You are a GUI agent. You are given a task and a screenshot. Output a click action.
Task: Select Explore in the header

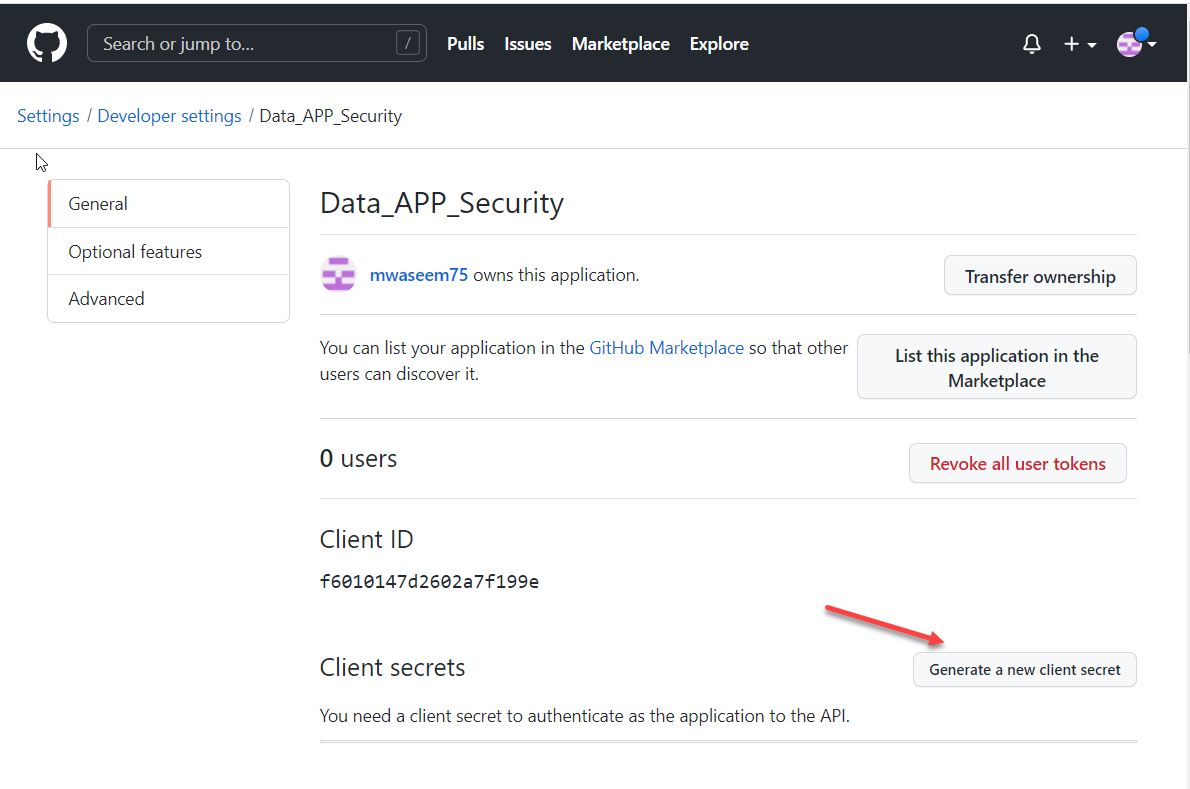(719, 44)
